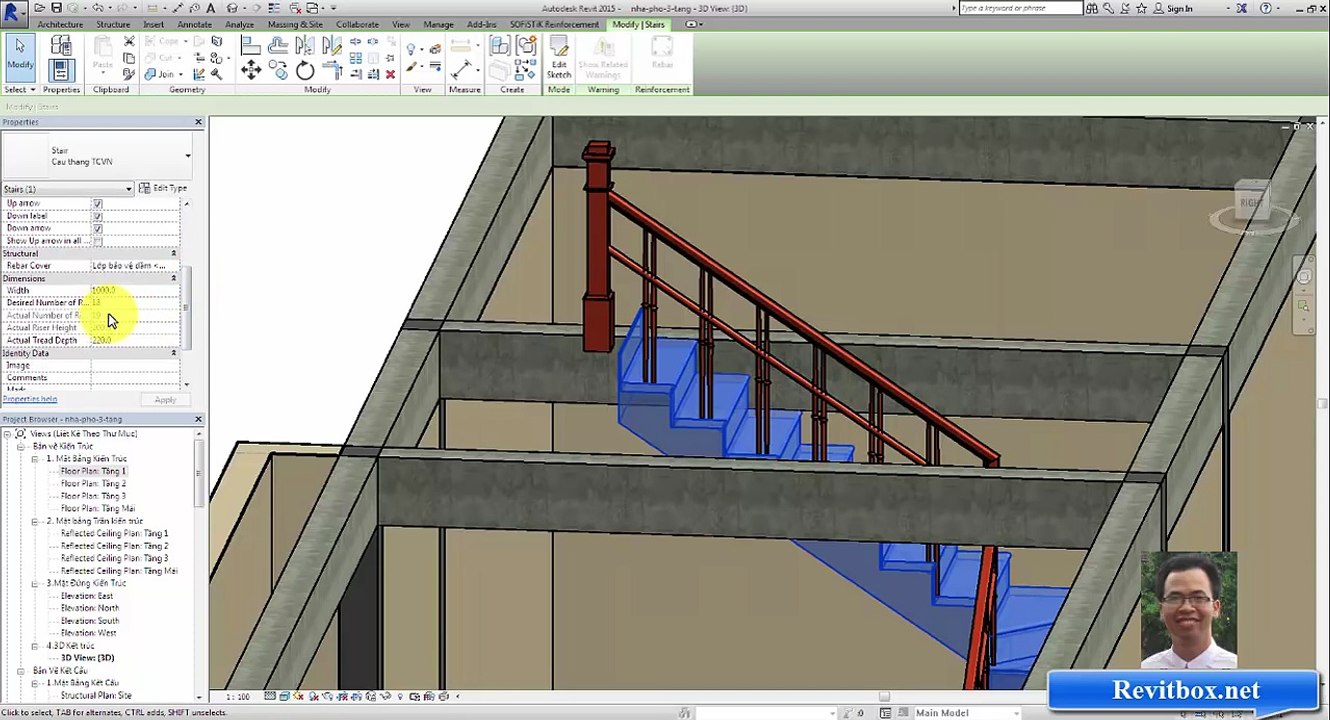
Task: Toggle the Down arrow checkbox
Action: tap(97, 228)
